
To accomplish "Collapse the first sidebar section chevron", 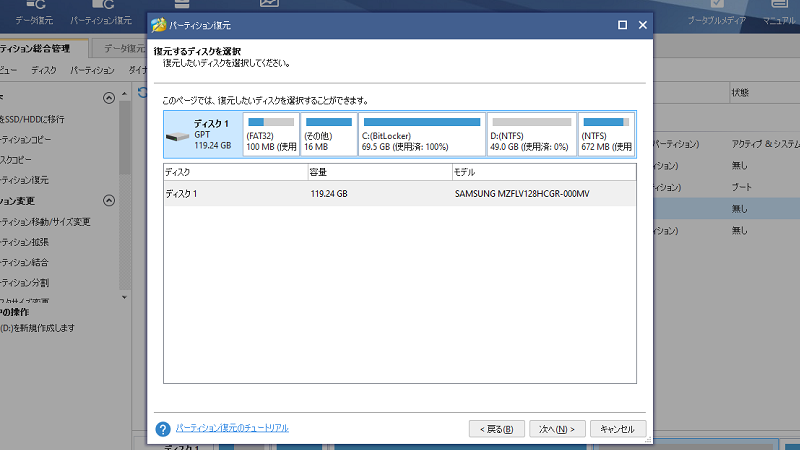I will click(109, 98).
